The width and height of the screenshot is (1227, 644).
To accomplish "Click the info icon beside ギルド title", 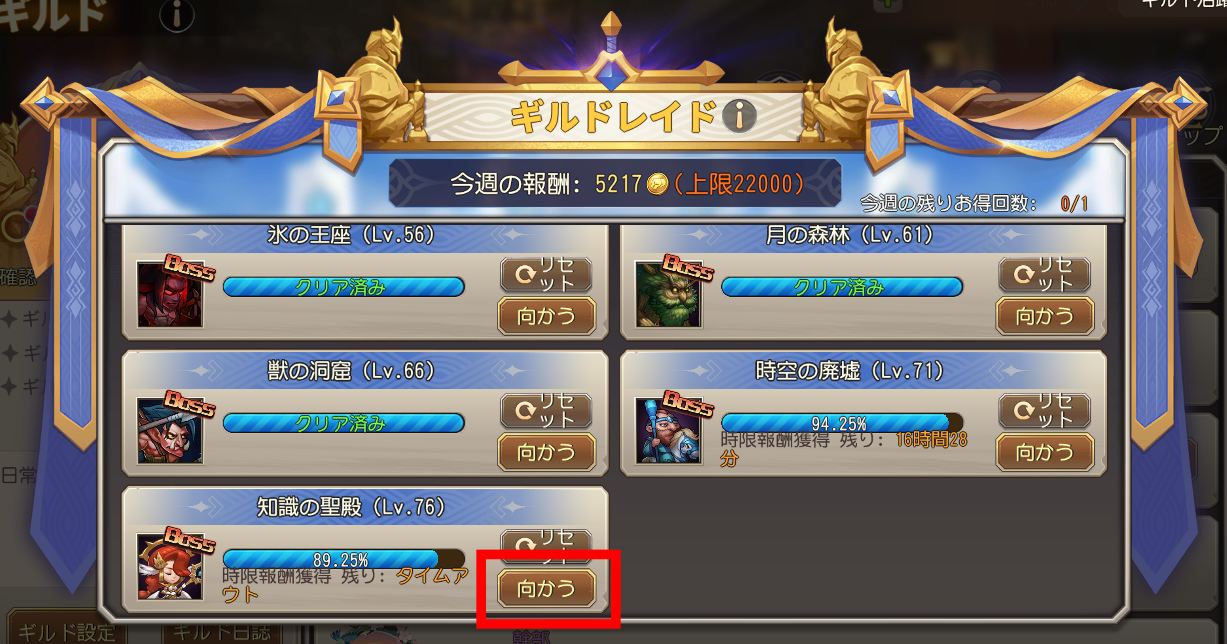I will point(177,15).
